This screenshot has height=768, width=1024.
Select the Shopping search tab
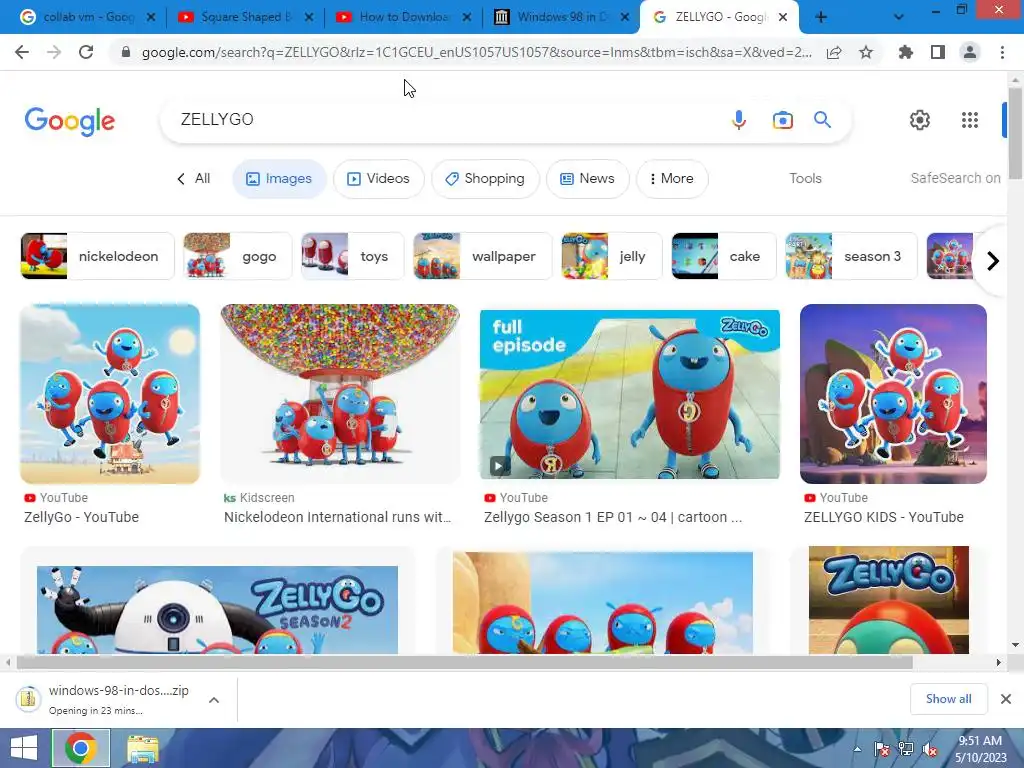click(x=485, y=178)
